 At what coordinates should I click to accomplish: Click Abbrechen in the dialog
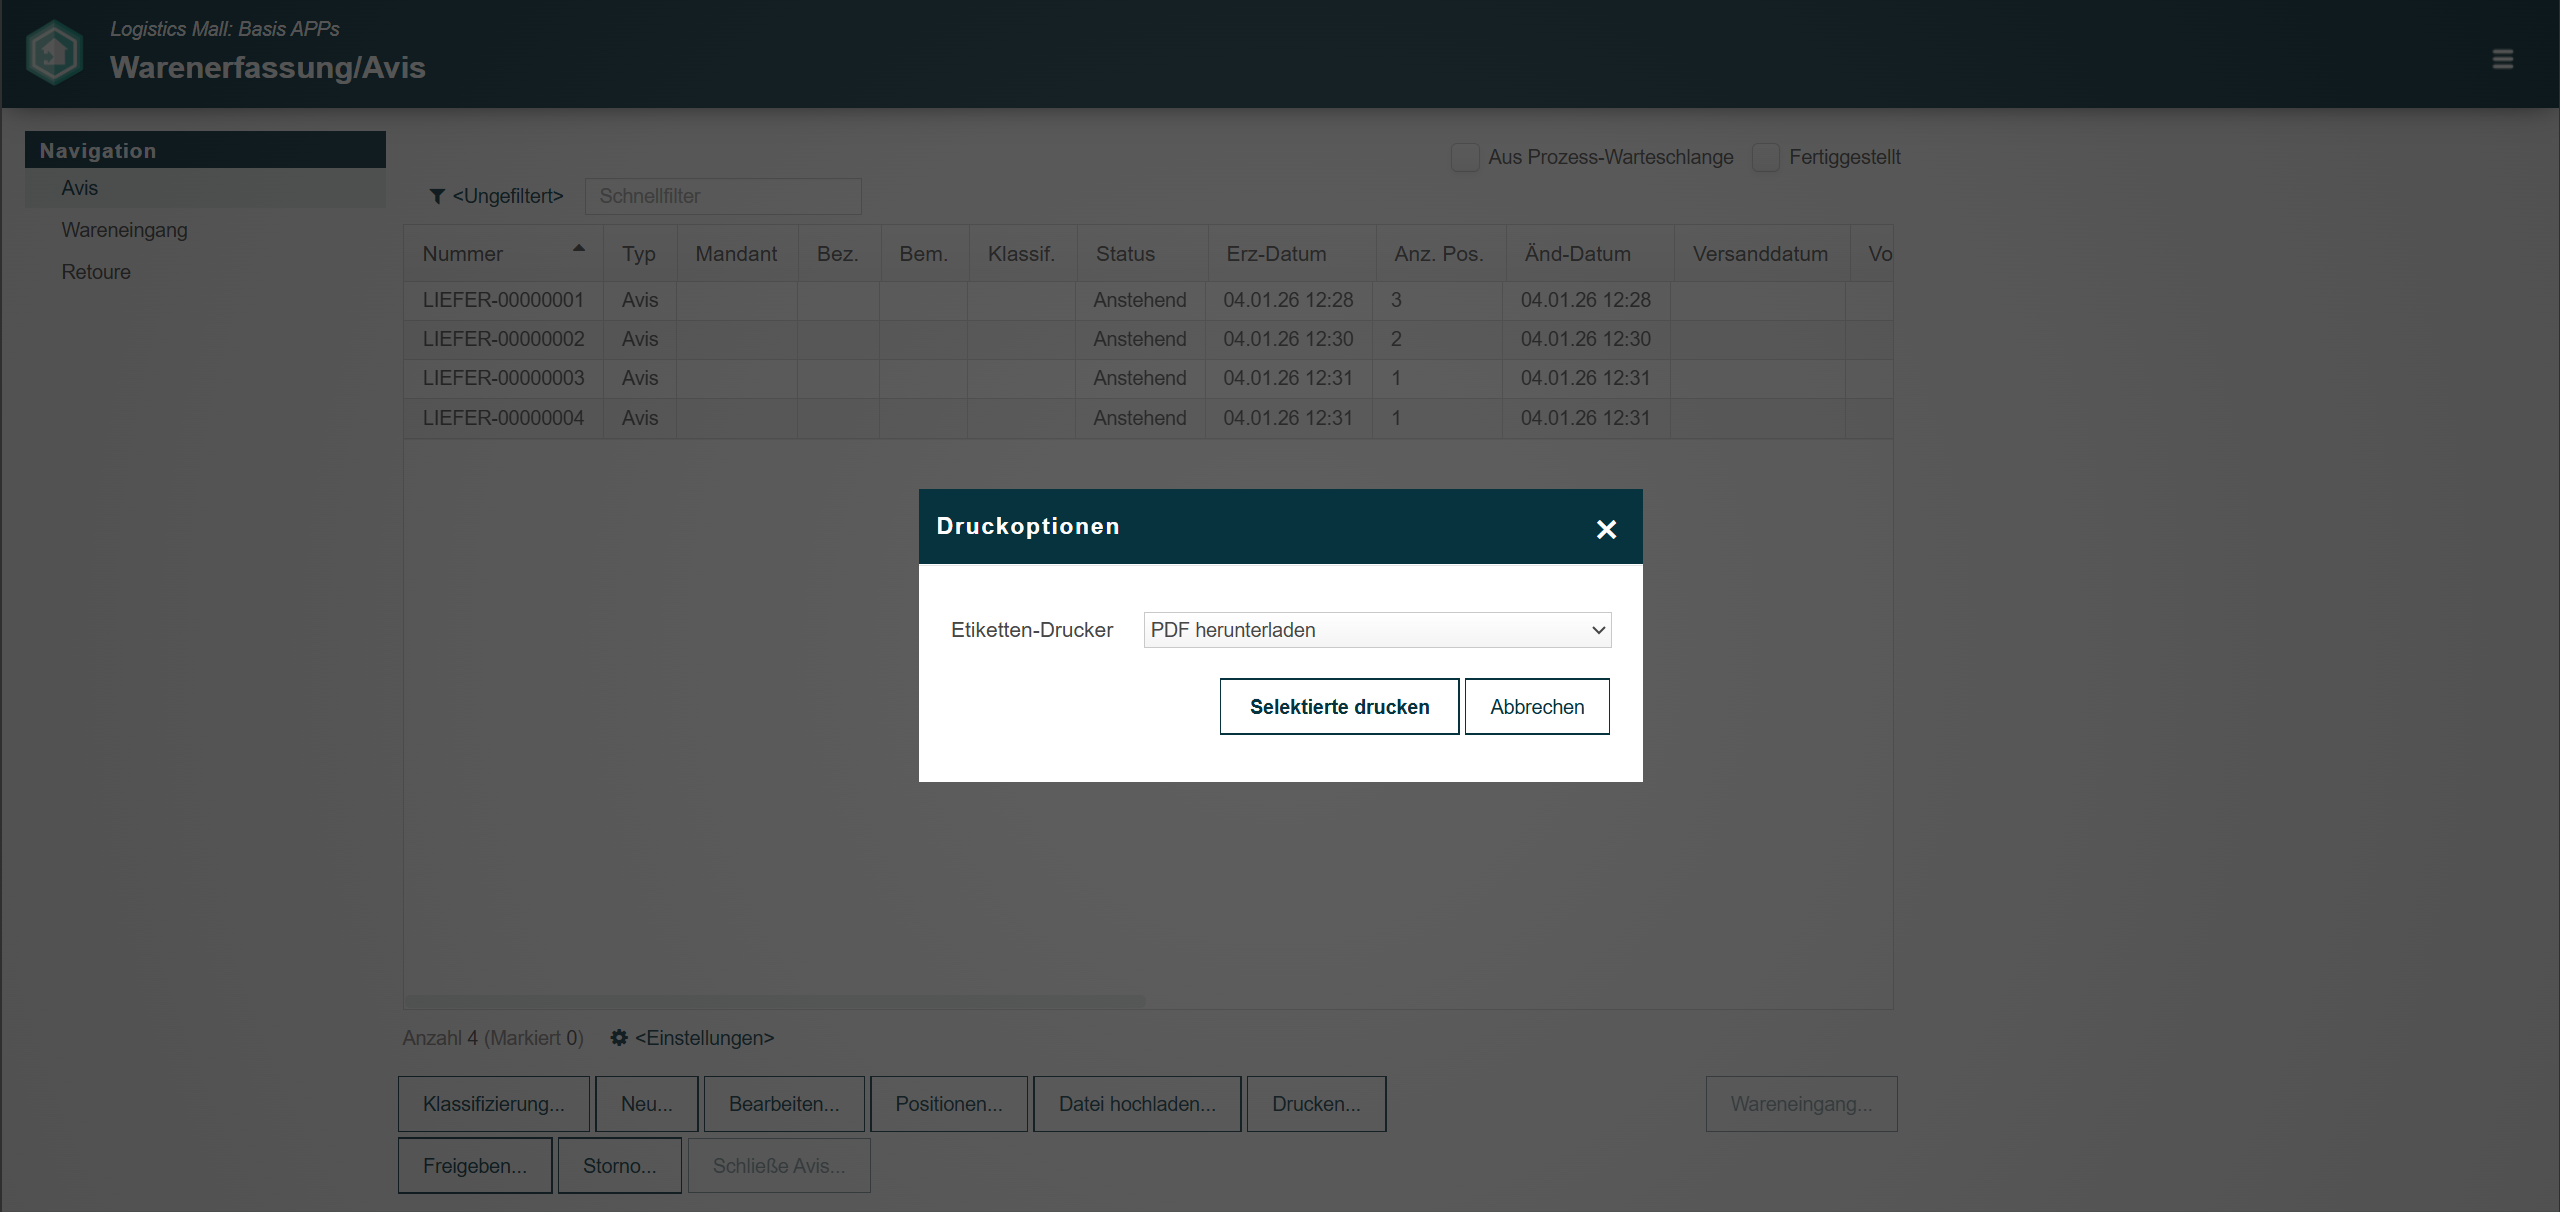click(x=1536, y=707)
